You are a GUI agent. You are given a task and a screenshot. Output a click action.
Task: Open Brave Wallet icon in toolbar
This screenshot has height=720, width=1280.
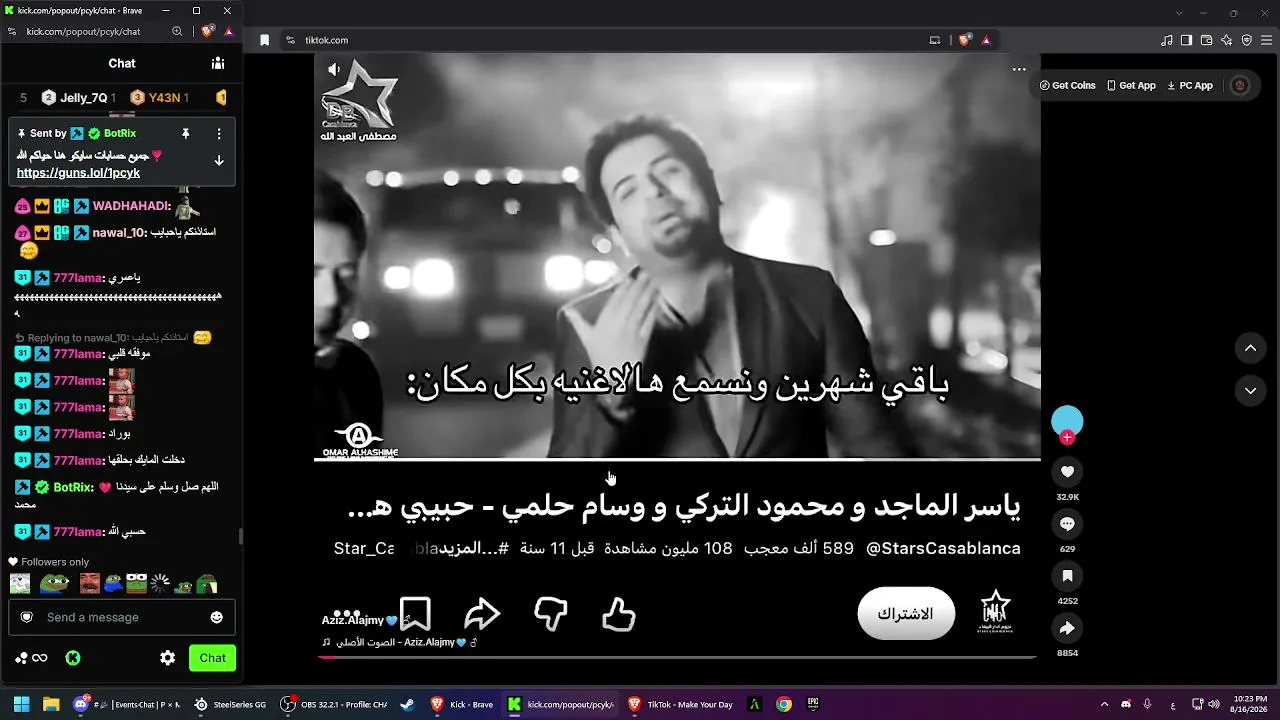click(1206, 40)
